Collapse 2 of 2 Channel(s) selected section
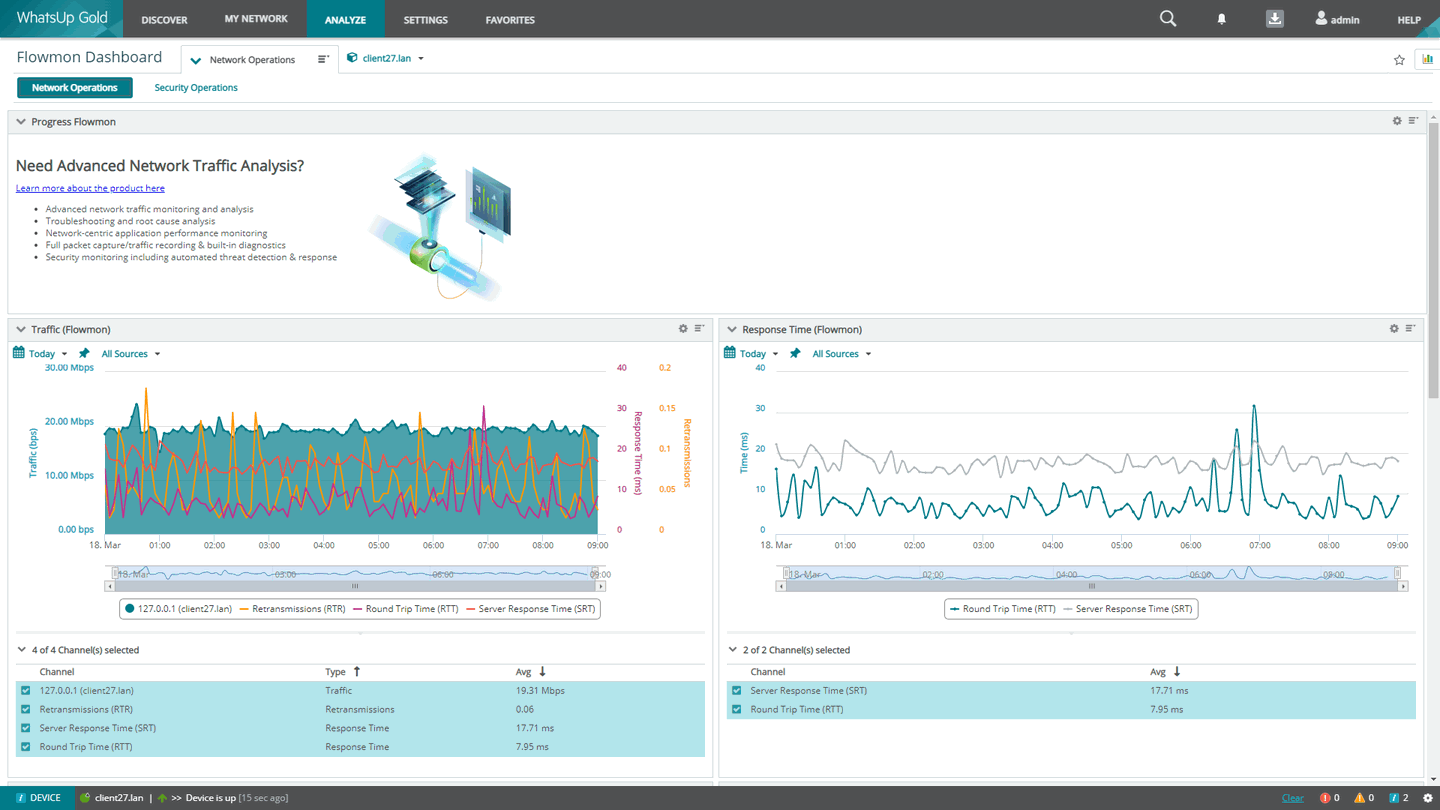This screenshot has width=1440, height=810. pos(733,650)
